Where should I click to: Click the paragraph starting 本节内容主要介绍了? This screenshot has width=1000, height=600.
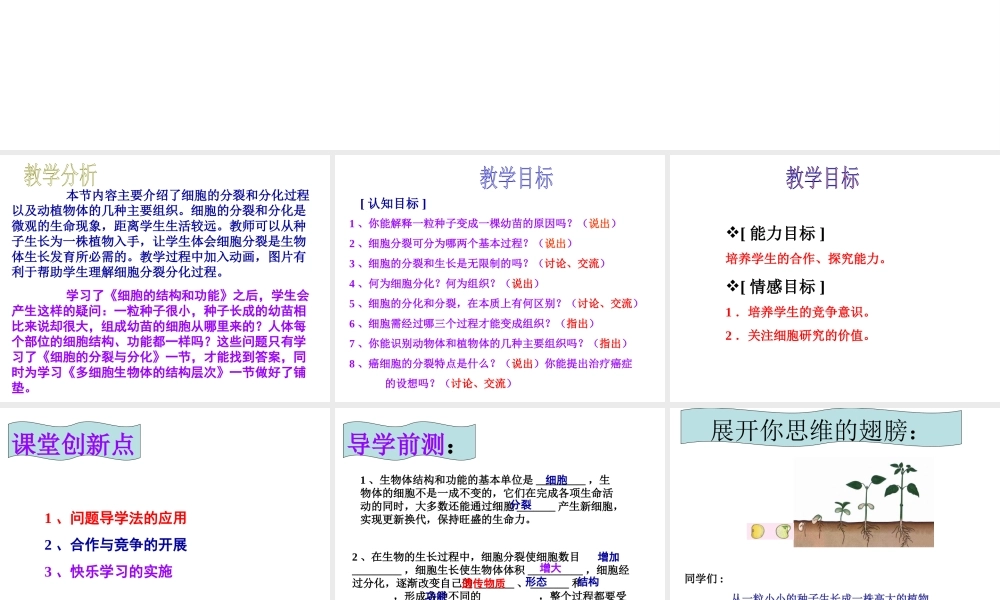pyautogui.click(x=160, y=234)
